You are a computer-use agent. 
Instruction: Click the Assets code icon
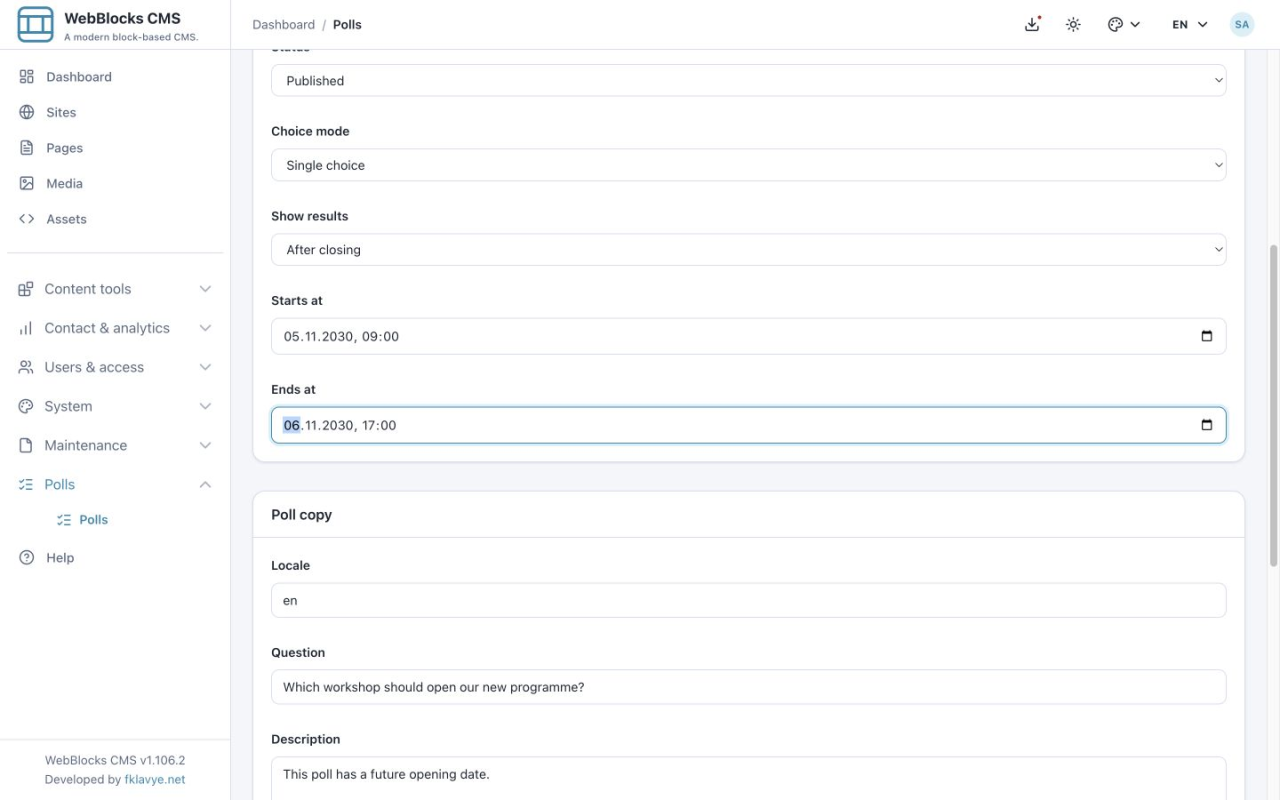point(27,219)
